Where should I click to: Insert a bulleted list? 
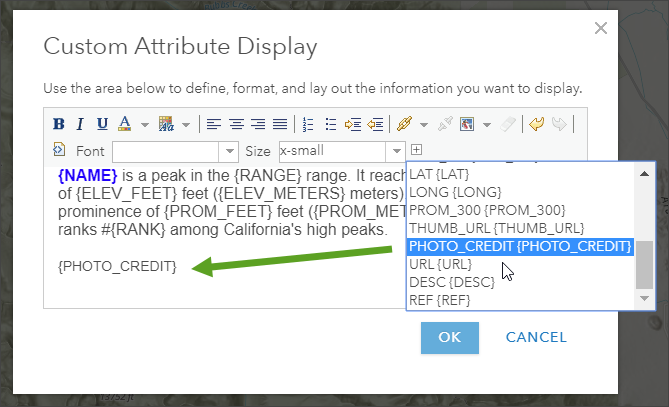click(x=329, y=124)
